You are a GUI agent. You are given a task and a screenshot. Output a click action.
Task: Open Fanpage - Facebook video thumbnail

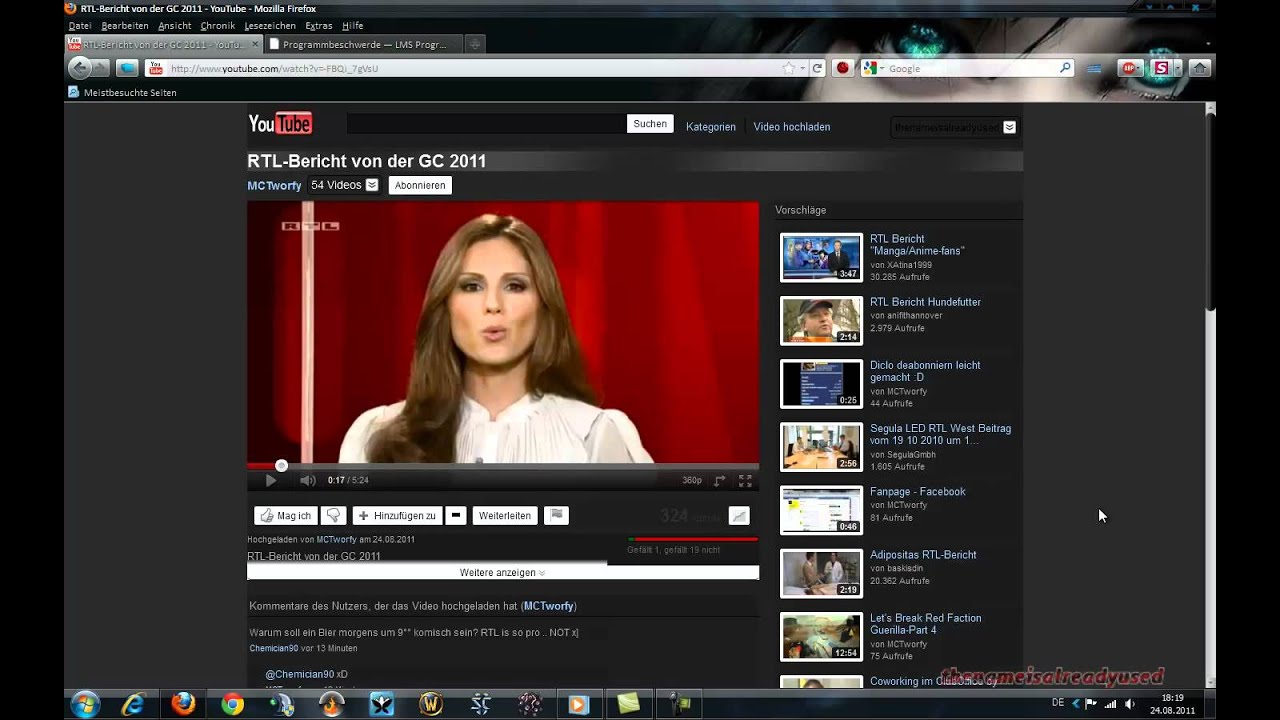[x=821, y=510]
